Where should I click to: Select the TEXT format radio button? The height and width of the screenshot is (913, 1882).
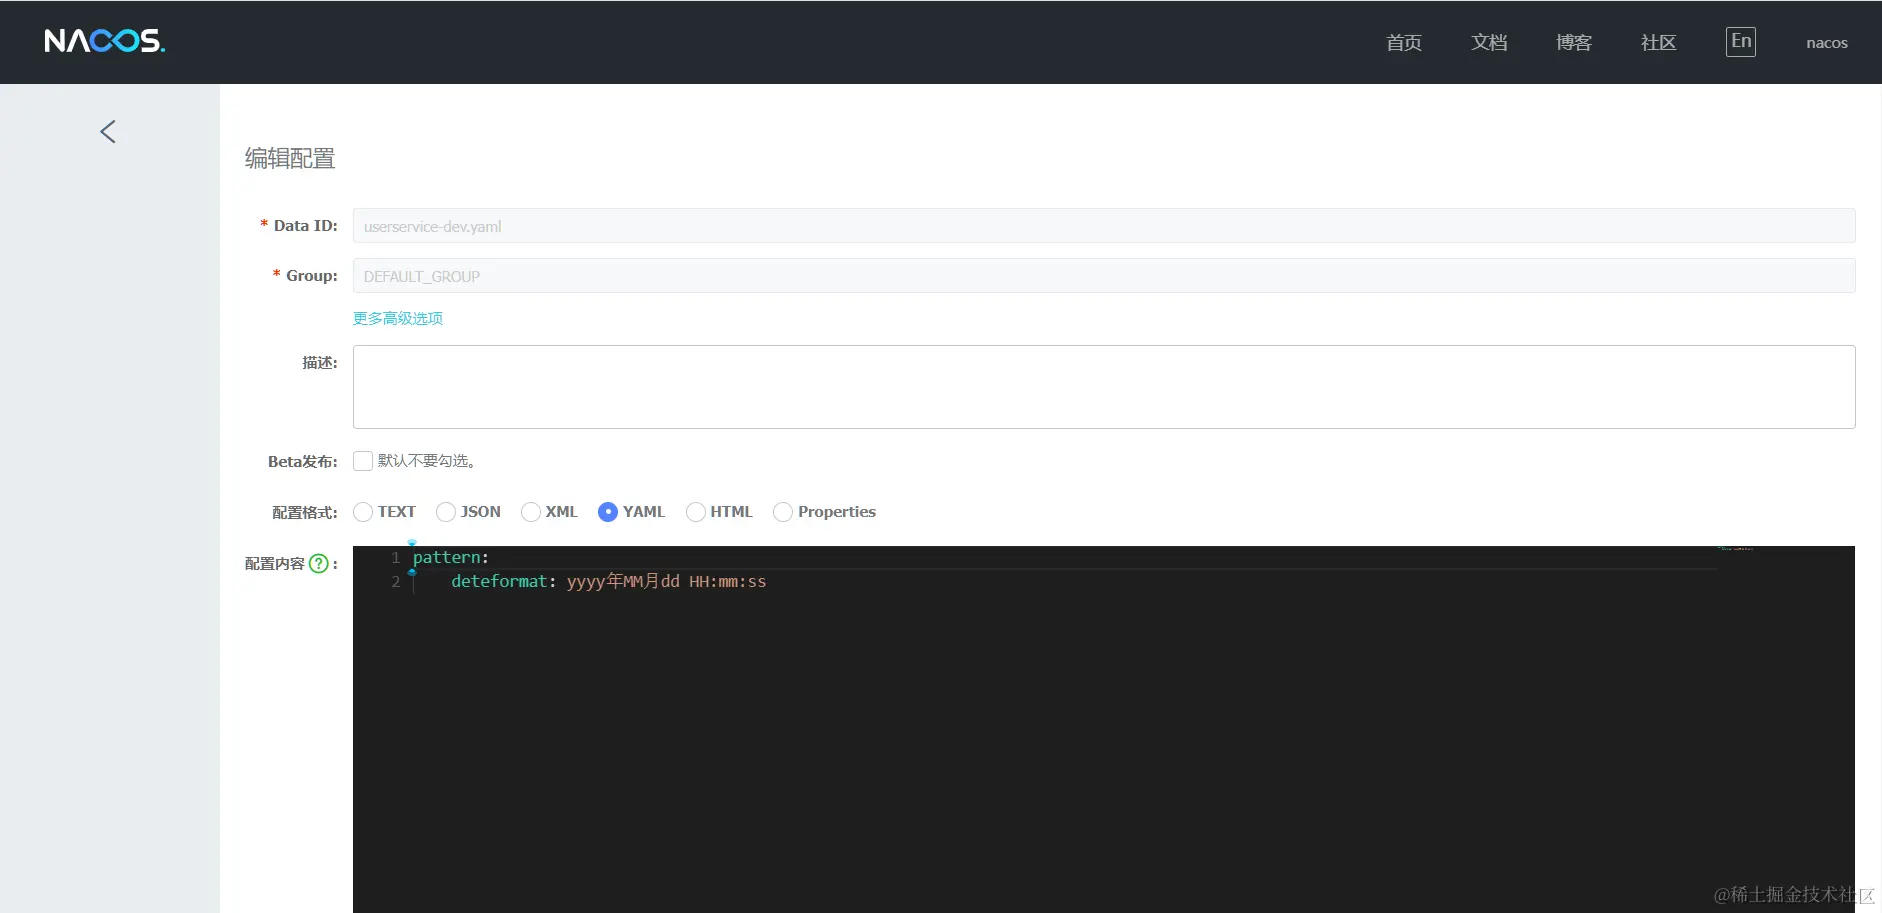pyautogui.click(x=363, y=512)
